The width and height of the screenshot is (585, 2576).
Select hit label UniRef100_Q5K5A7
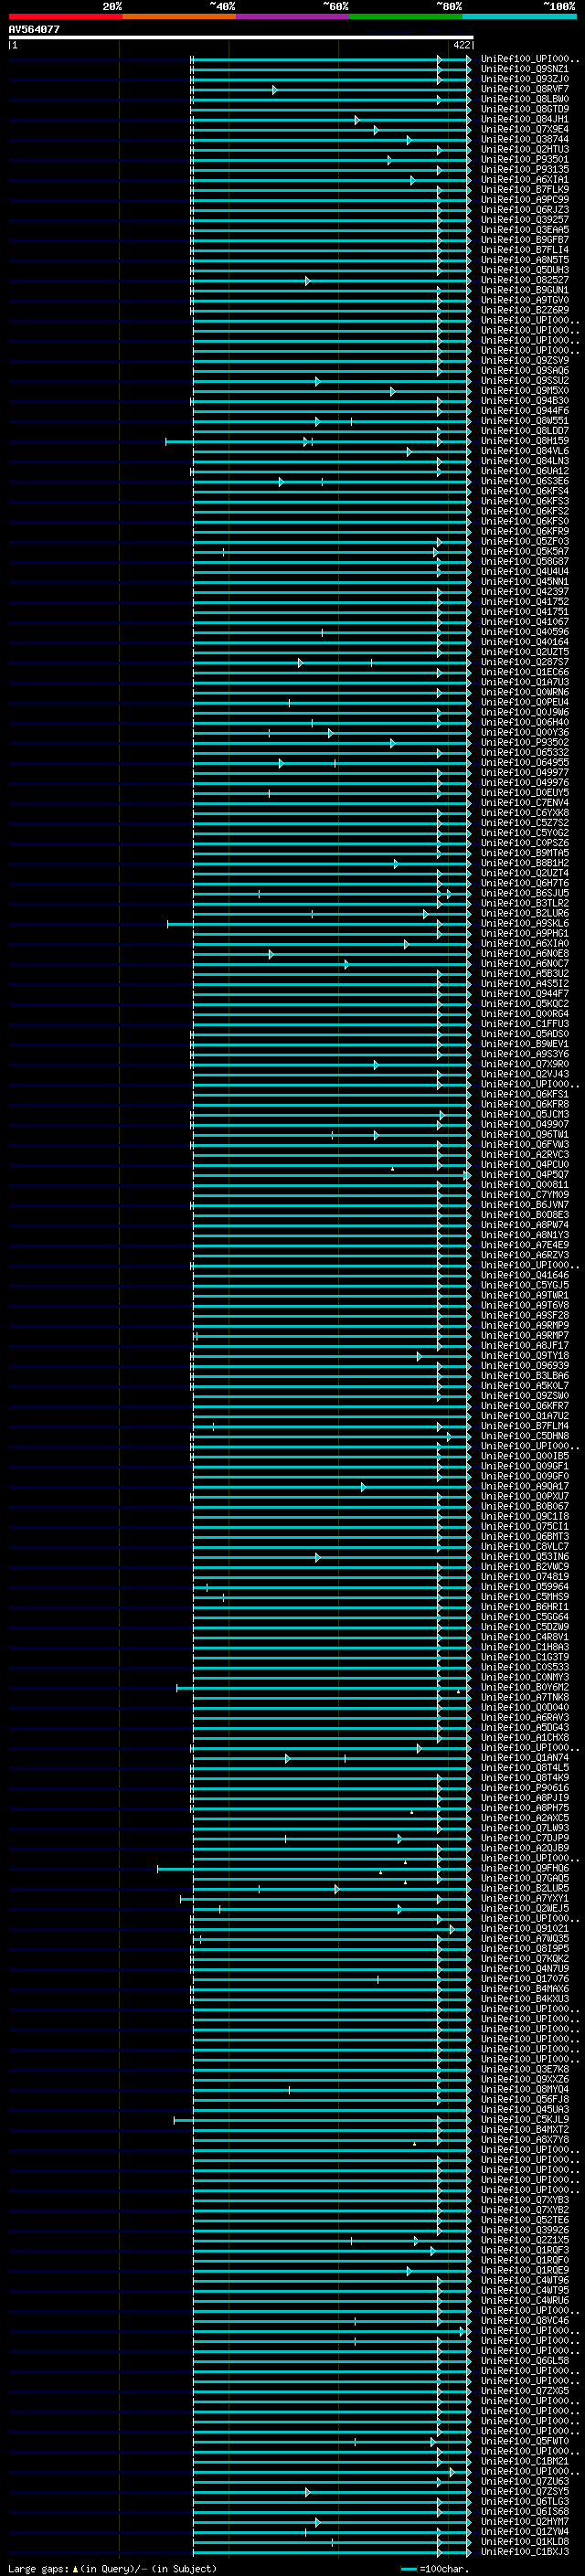click(x=525, y=551)
